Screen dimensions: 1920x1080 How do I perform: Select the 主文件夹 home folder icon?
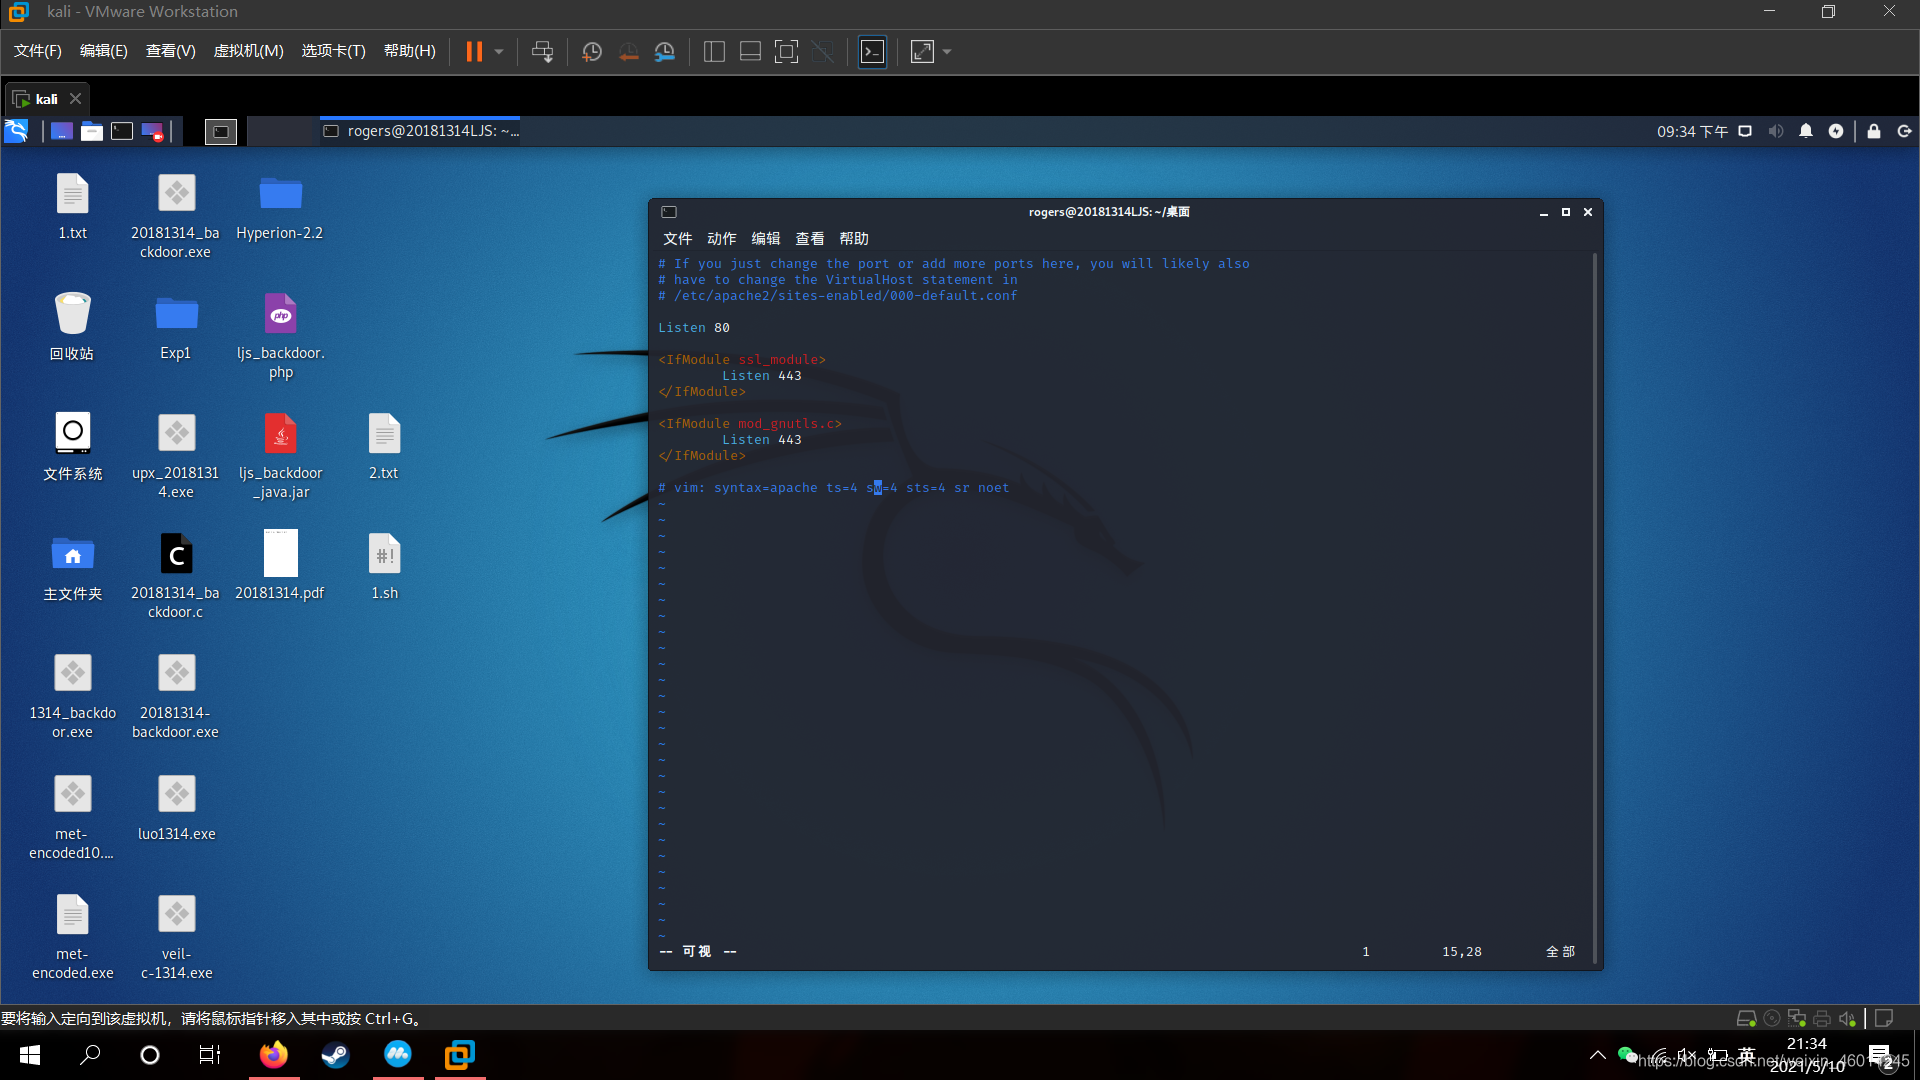(x=72, y=567)
